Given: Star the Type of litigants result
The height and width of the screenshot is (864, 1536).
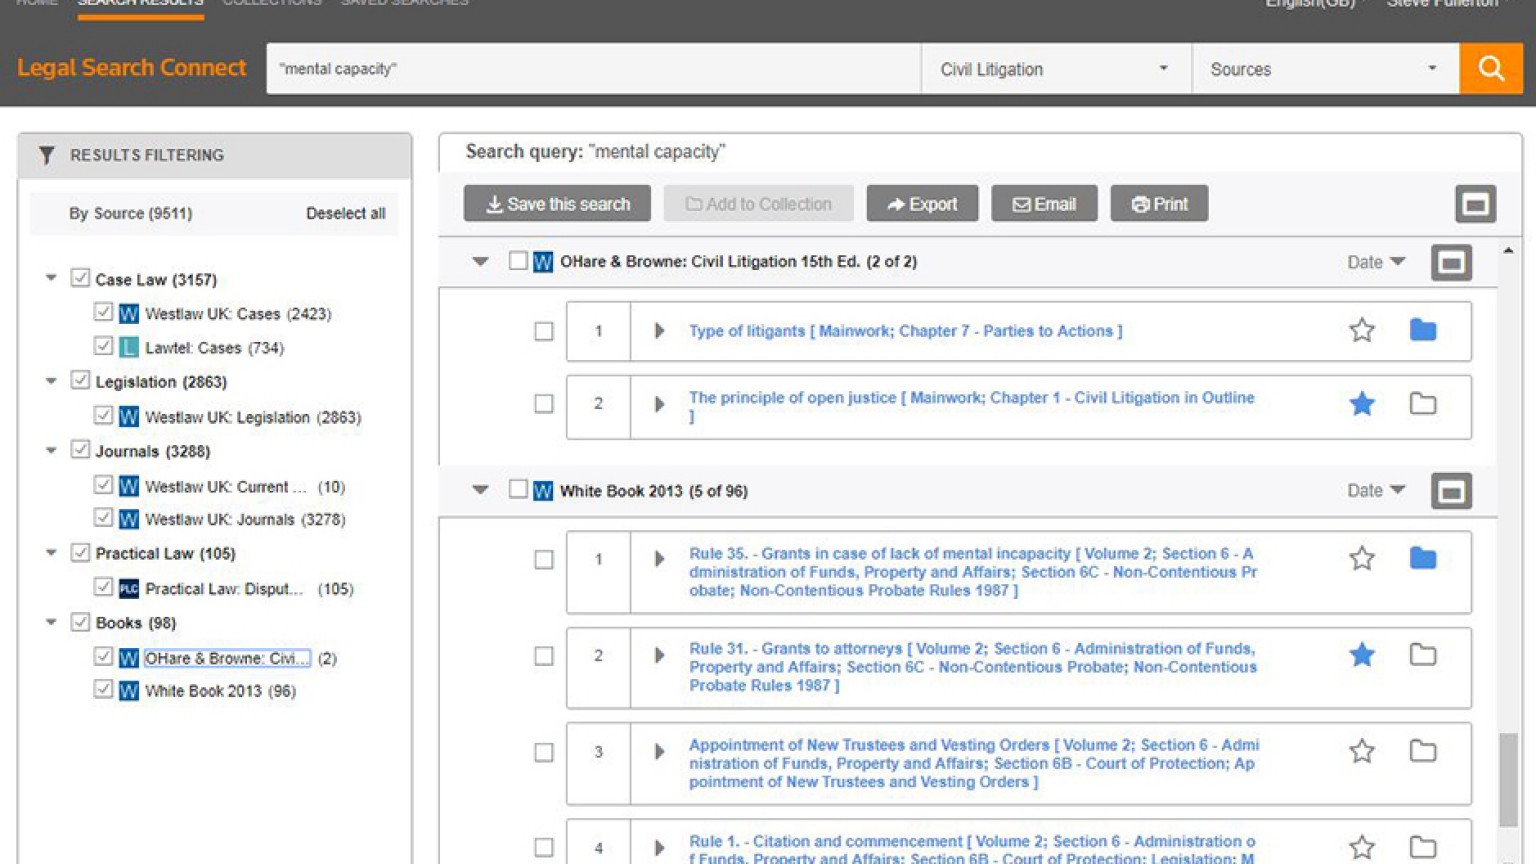Looking at the screenshot, I should pyautogui.click(x=1361, y=330).
